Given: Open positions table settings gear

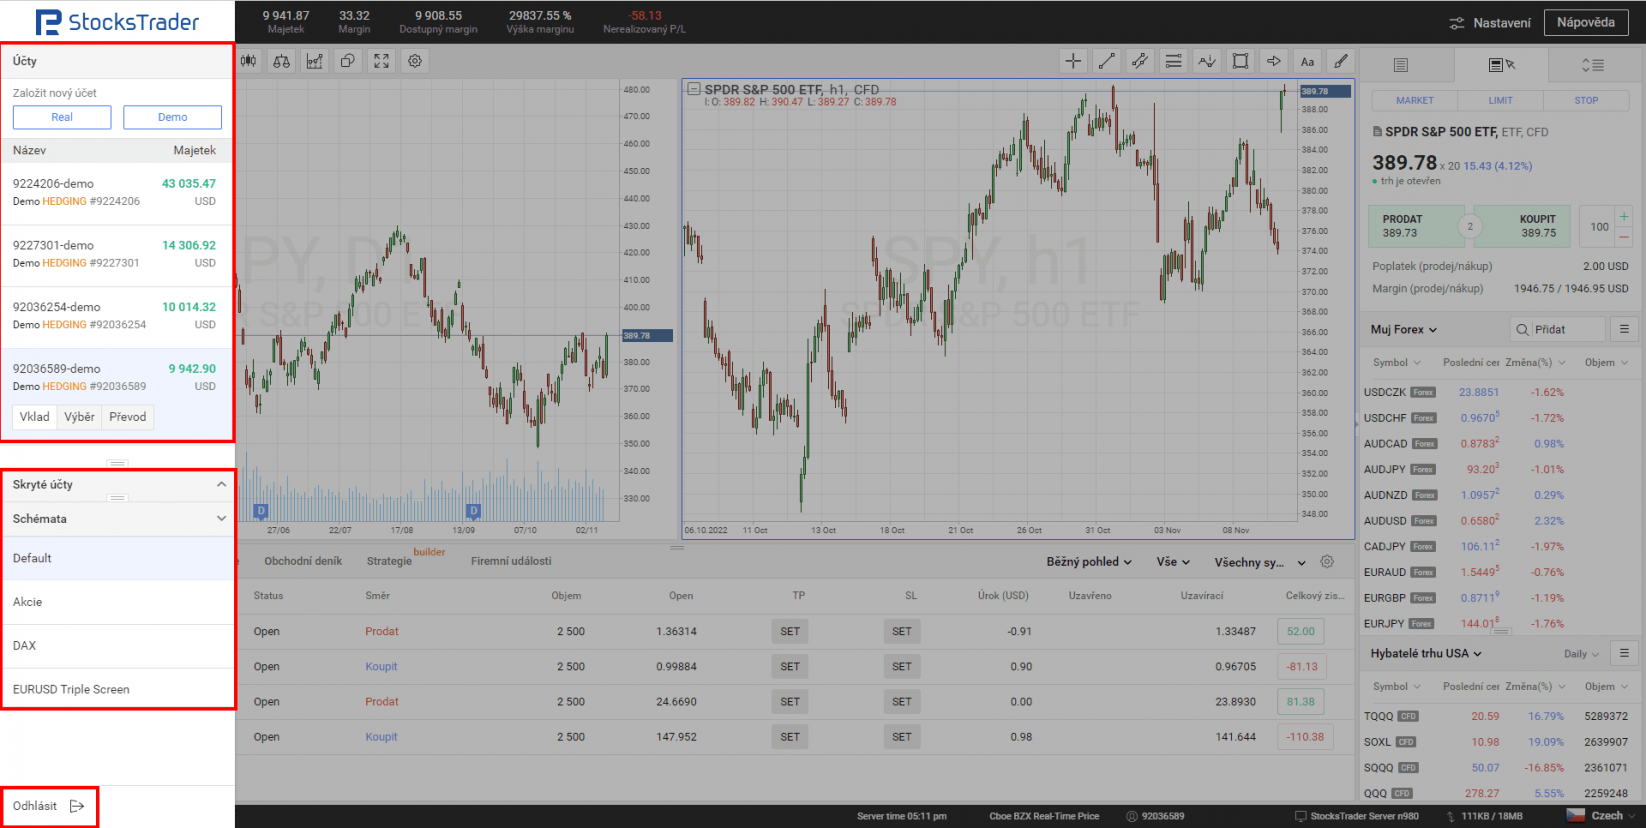Looking at the screenshot, I should (1327, 562).
